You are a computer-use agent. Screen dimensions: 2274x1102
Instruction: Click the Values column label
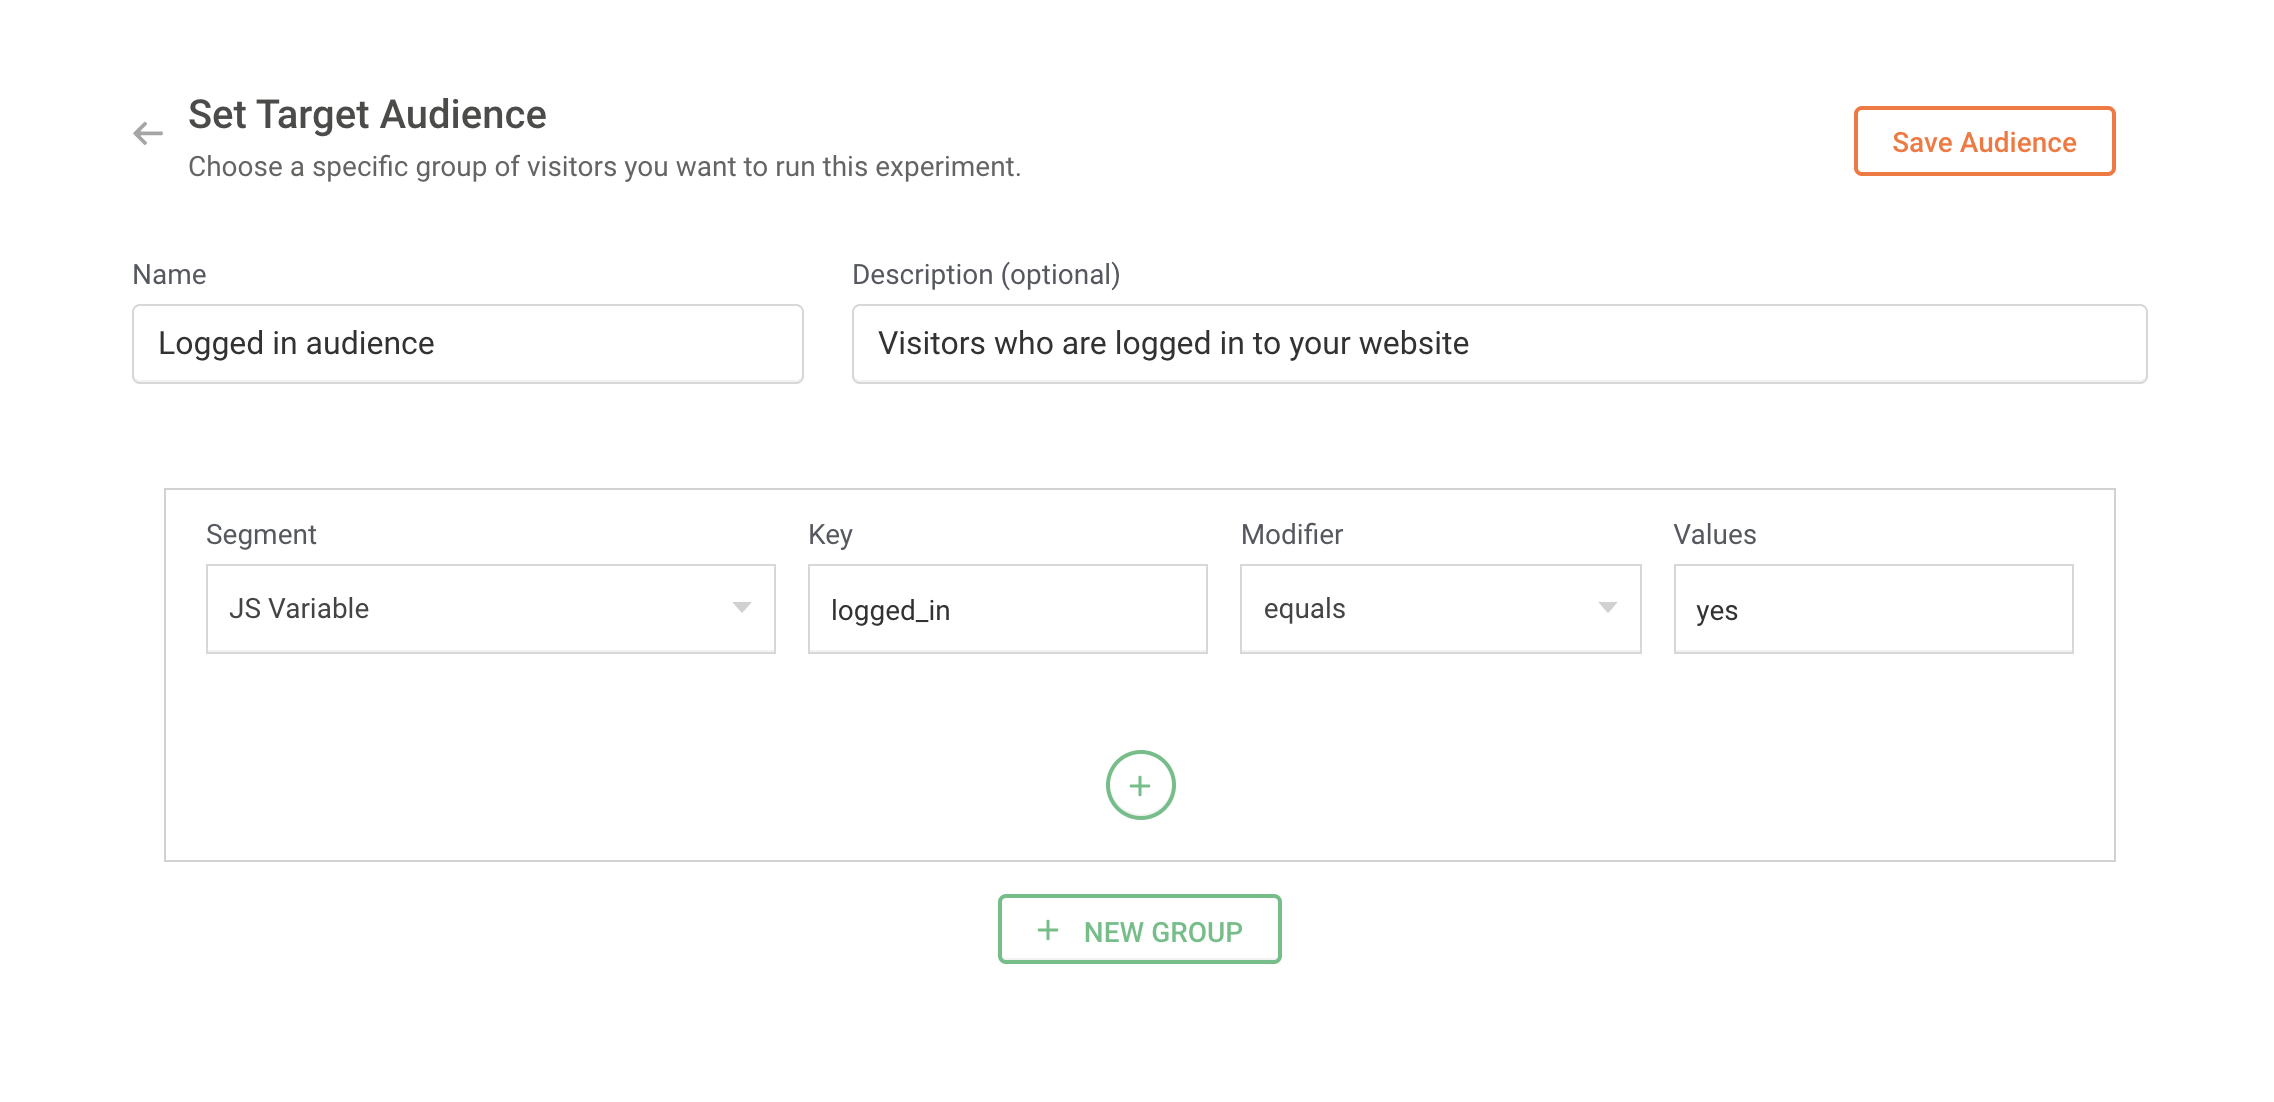1714,535
